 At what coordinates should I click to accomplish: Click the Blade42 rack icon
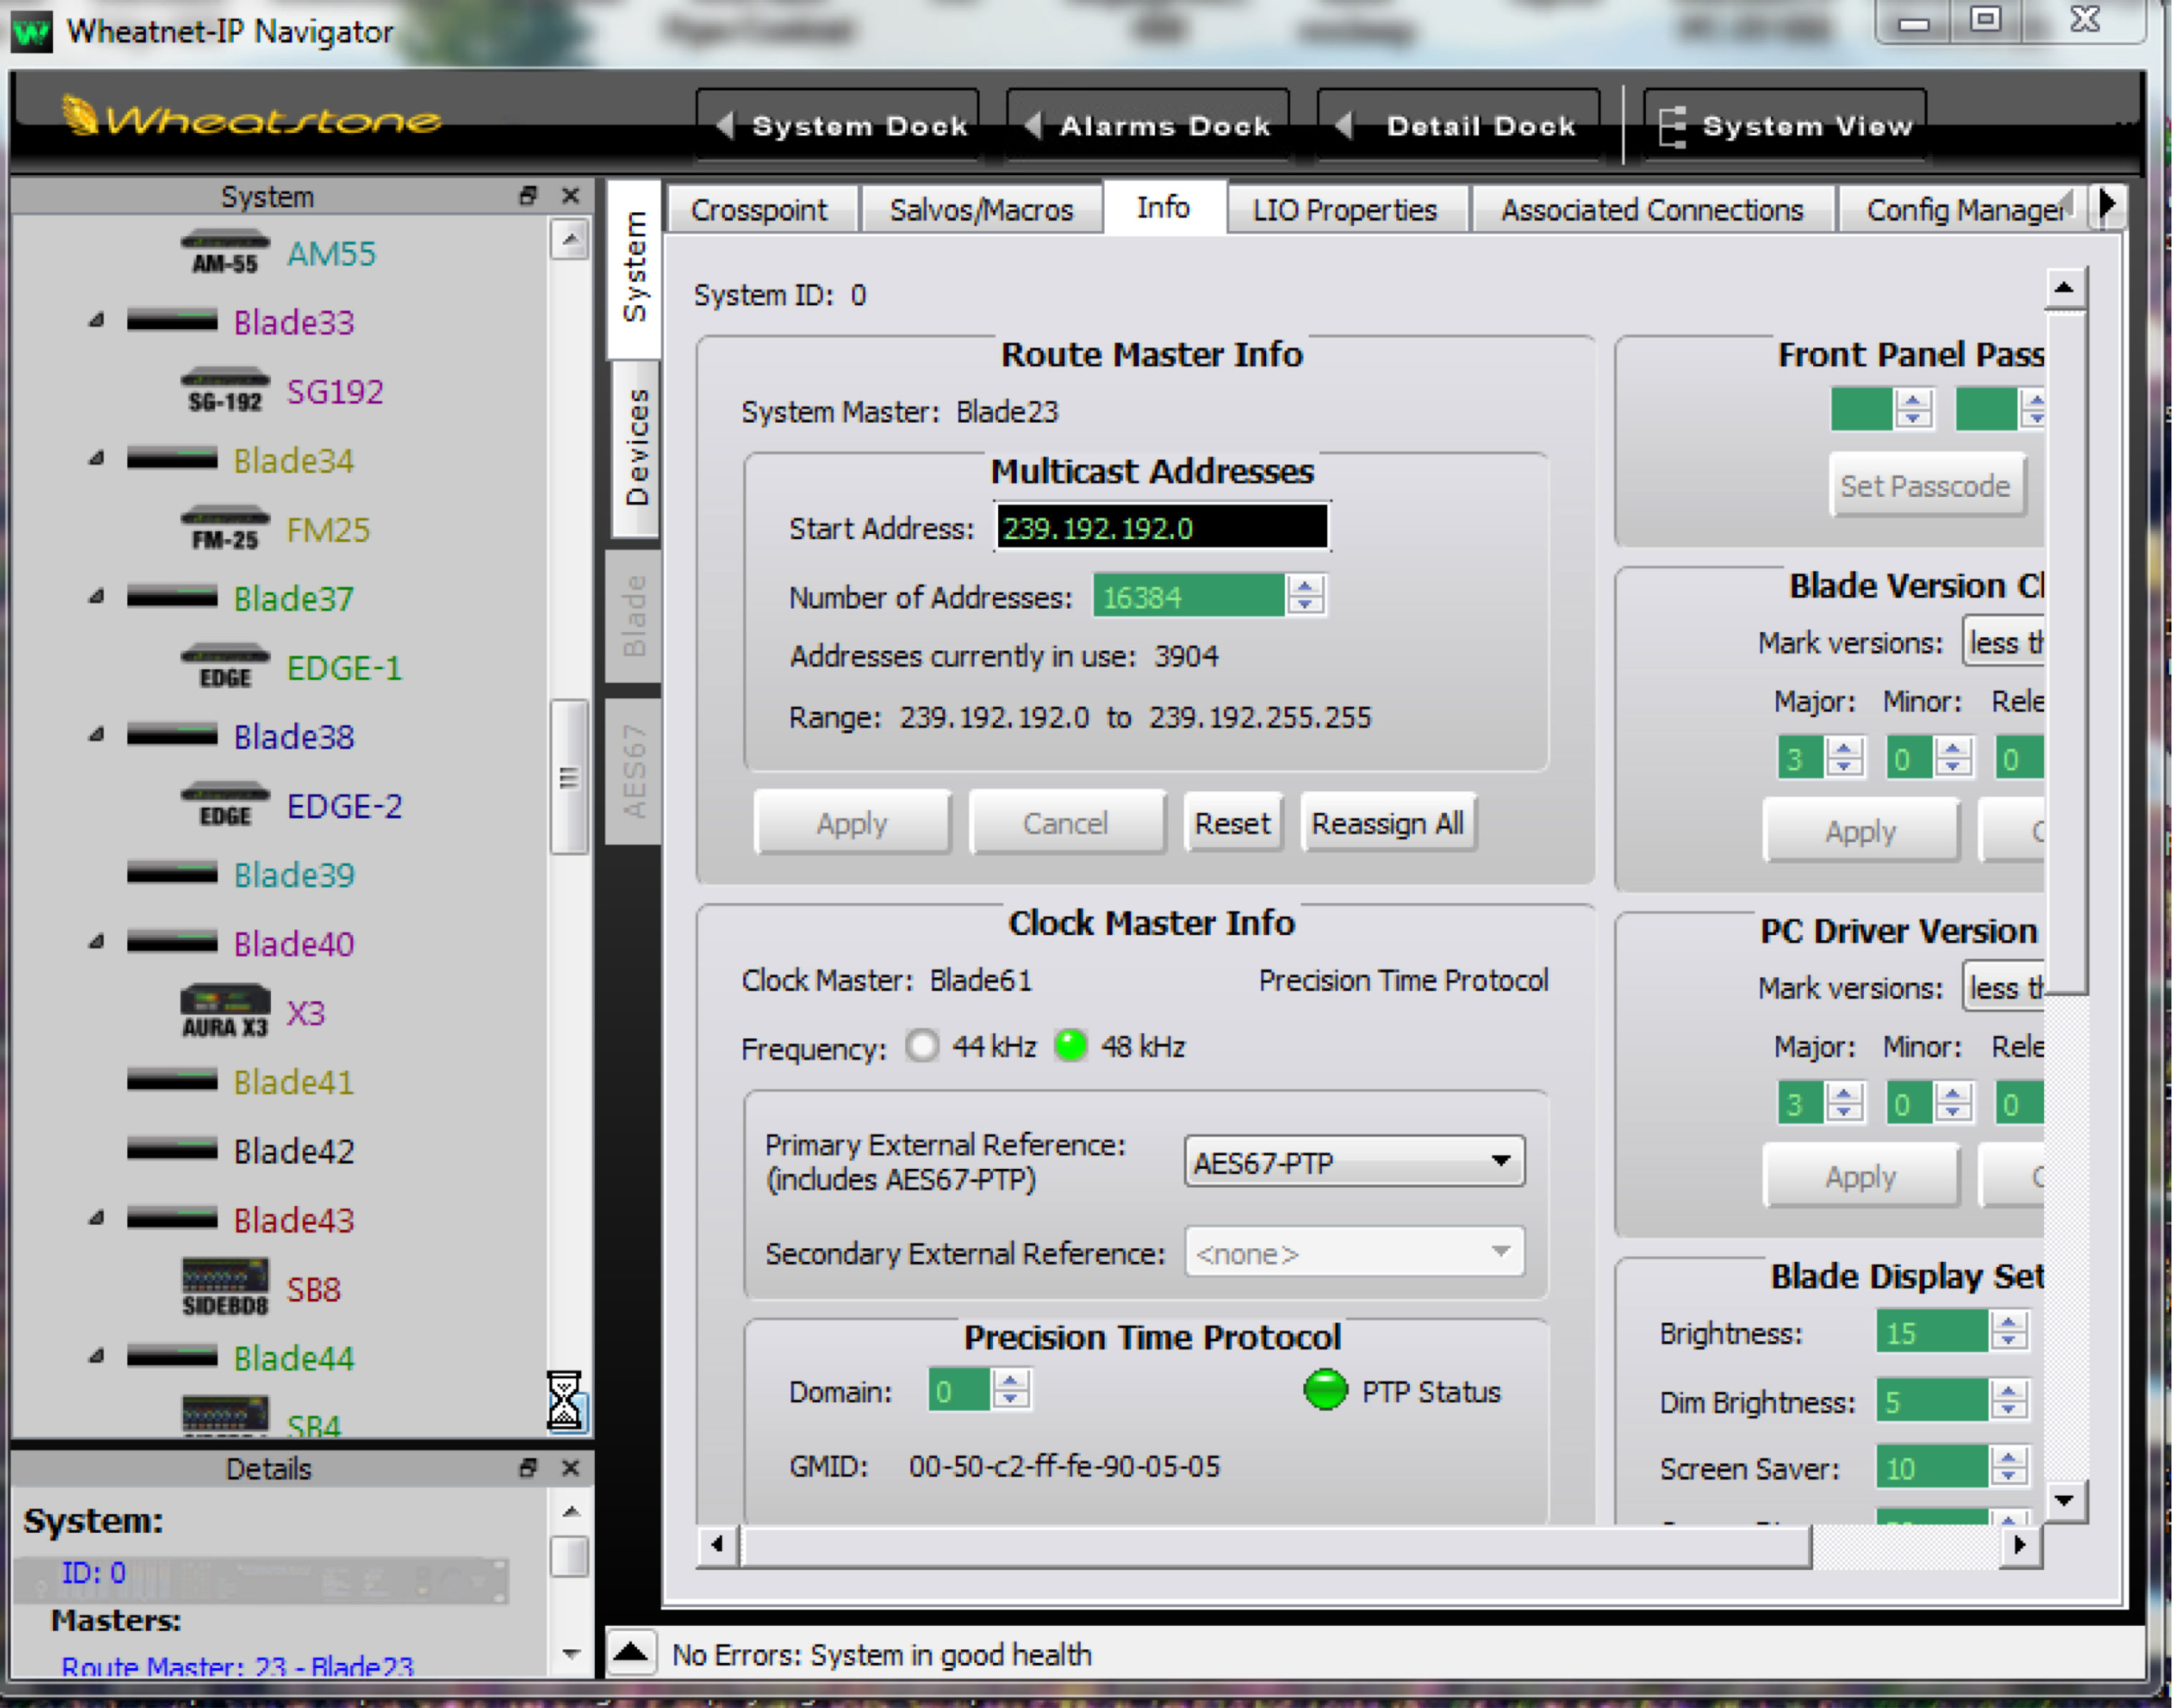click(x=172, y=1149)
